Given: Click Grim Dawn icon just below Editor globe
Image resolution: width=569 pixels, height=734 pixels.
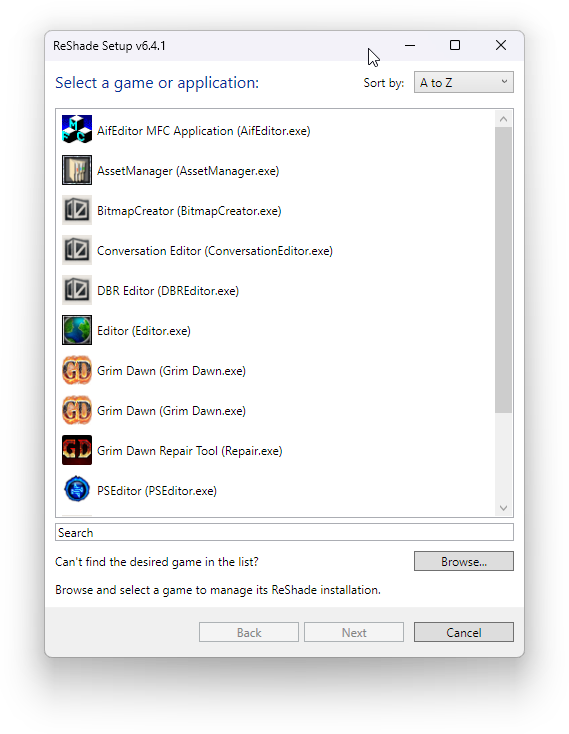Looking at the screenshot, I should tap(77, 370).
